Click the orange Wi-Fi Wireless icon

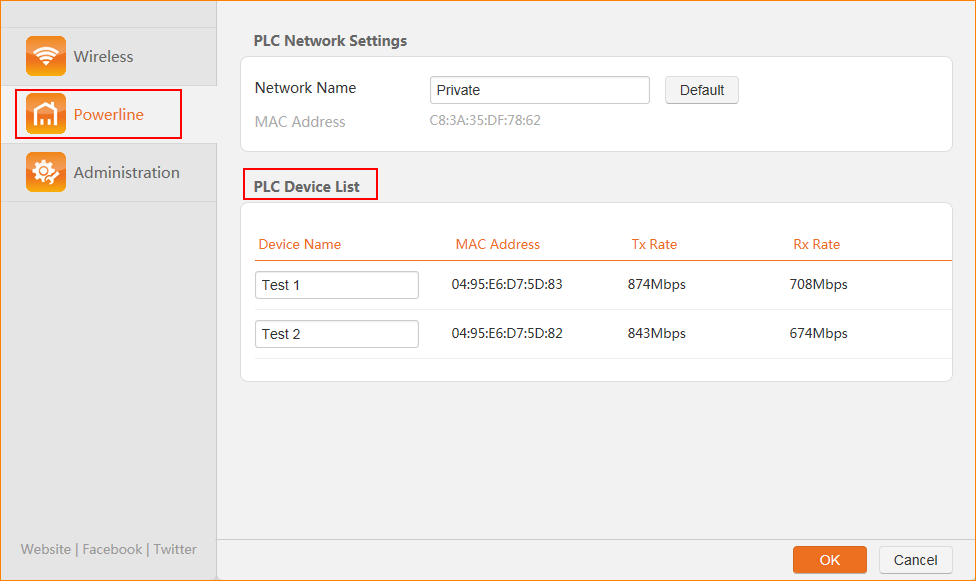46,57
